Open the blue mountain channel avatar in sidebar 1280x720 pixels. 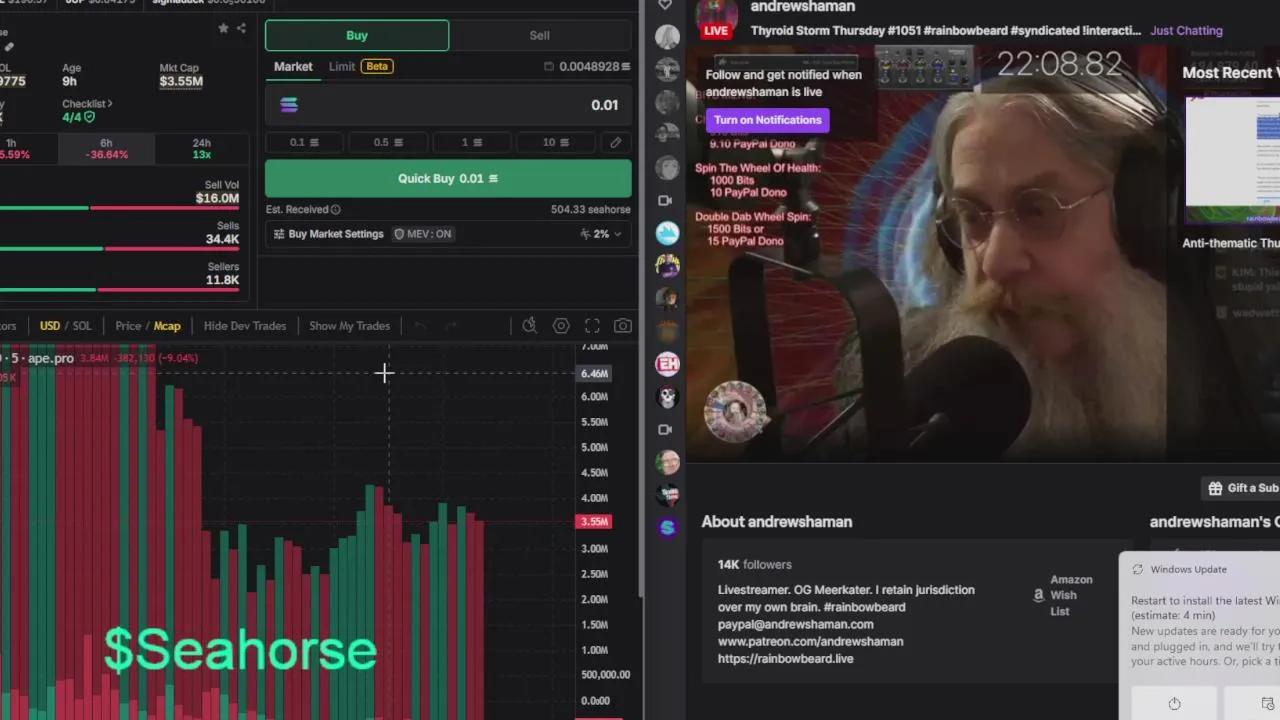pos(668,233)
